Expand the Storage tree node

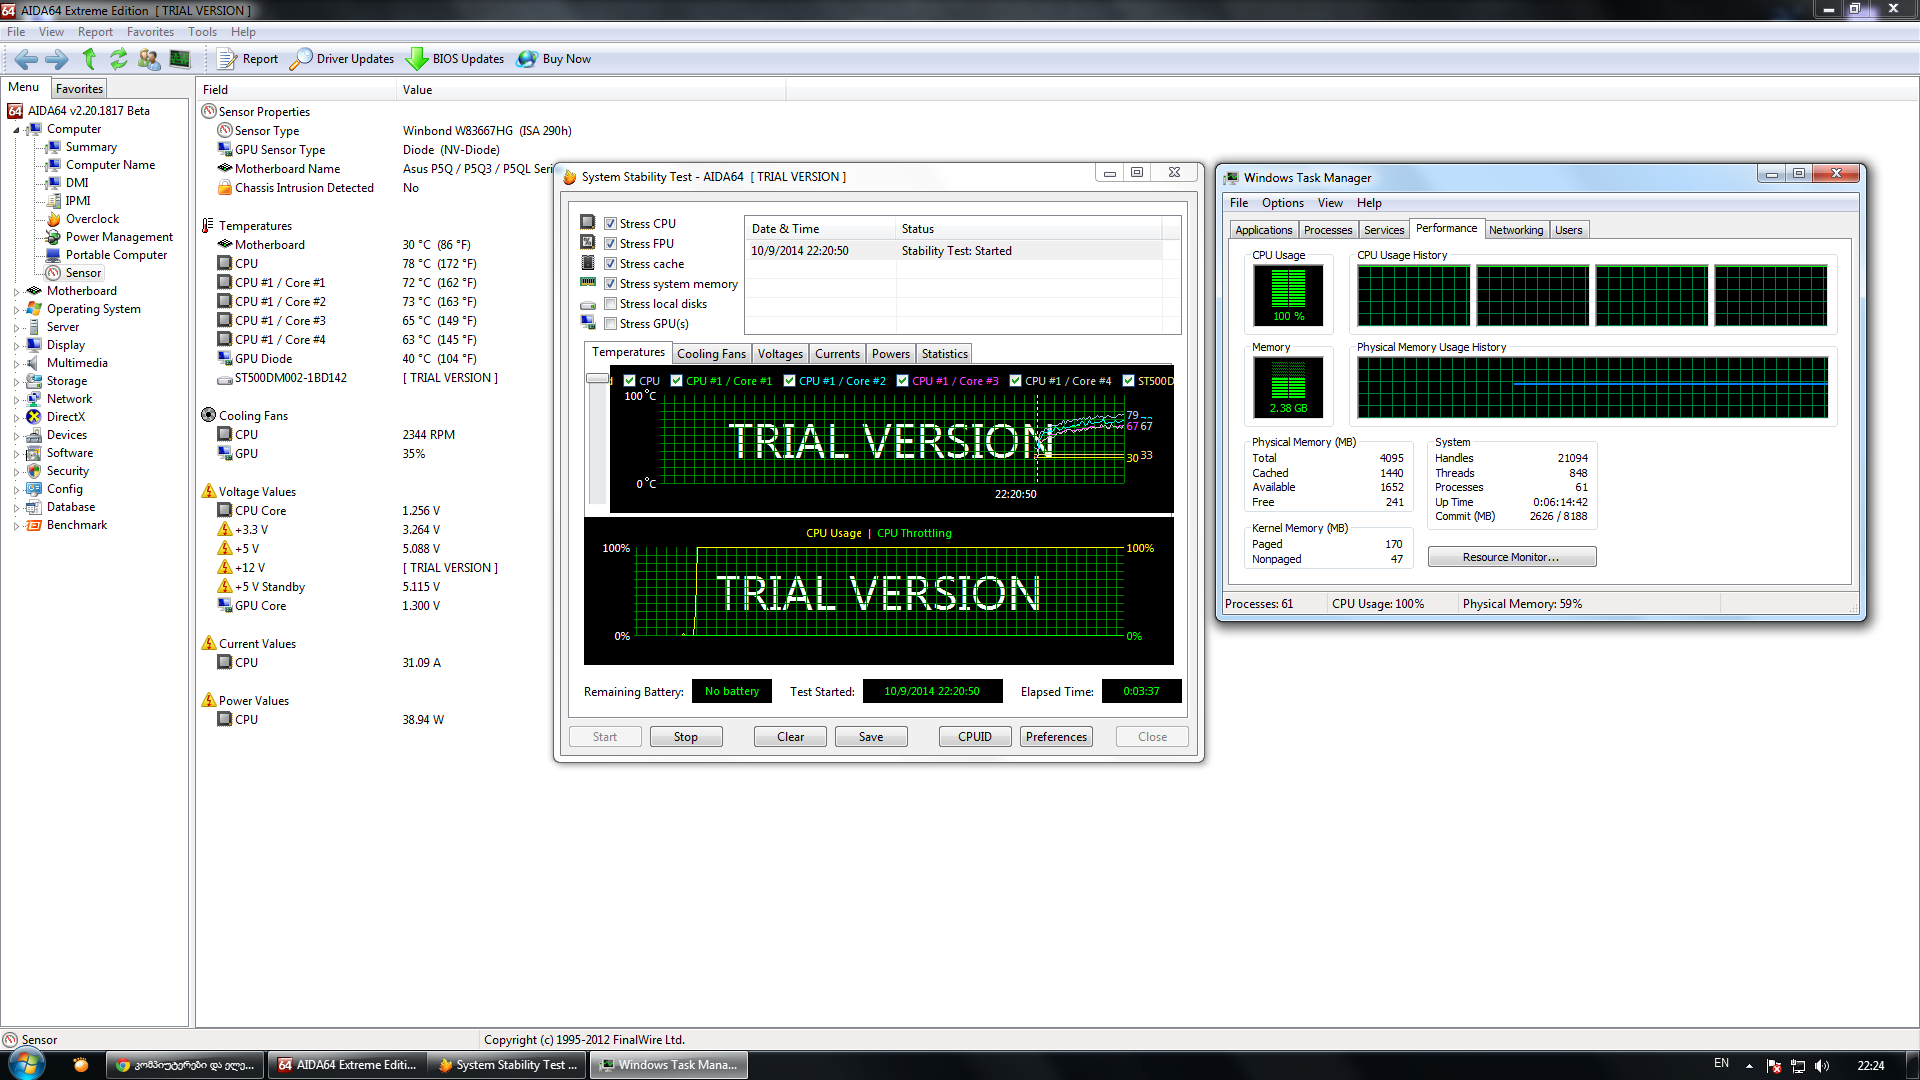16,382
